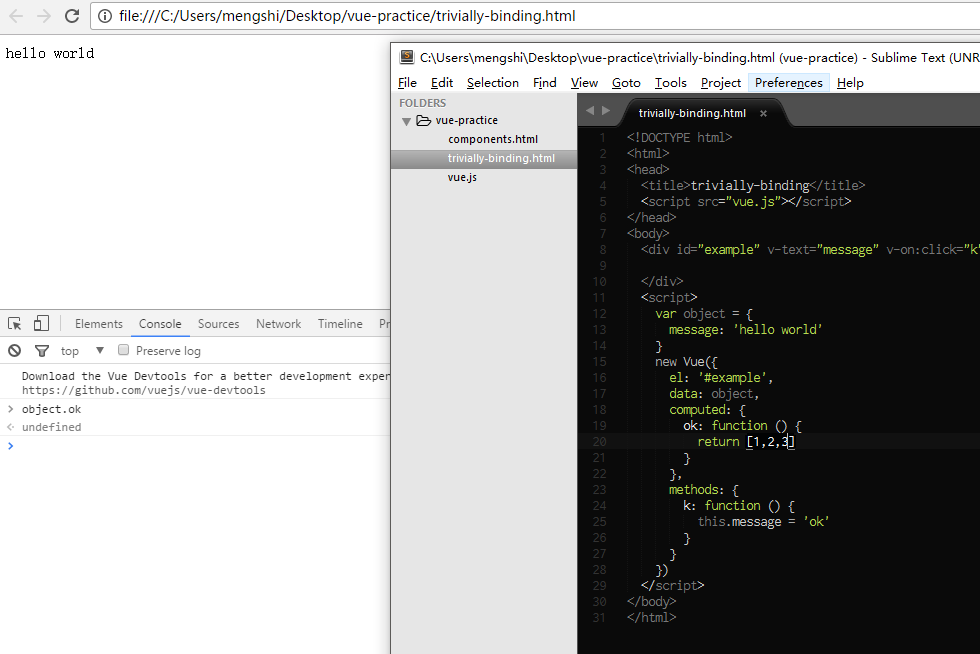This screenshot has width=980, height=654.
Task: Click the Sublime Text app icon in title bar
Action: [x=407, y=57]
